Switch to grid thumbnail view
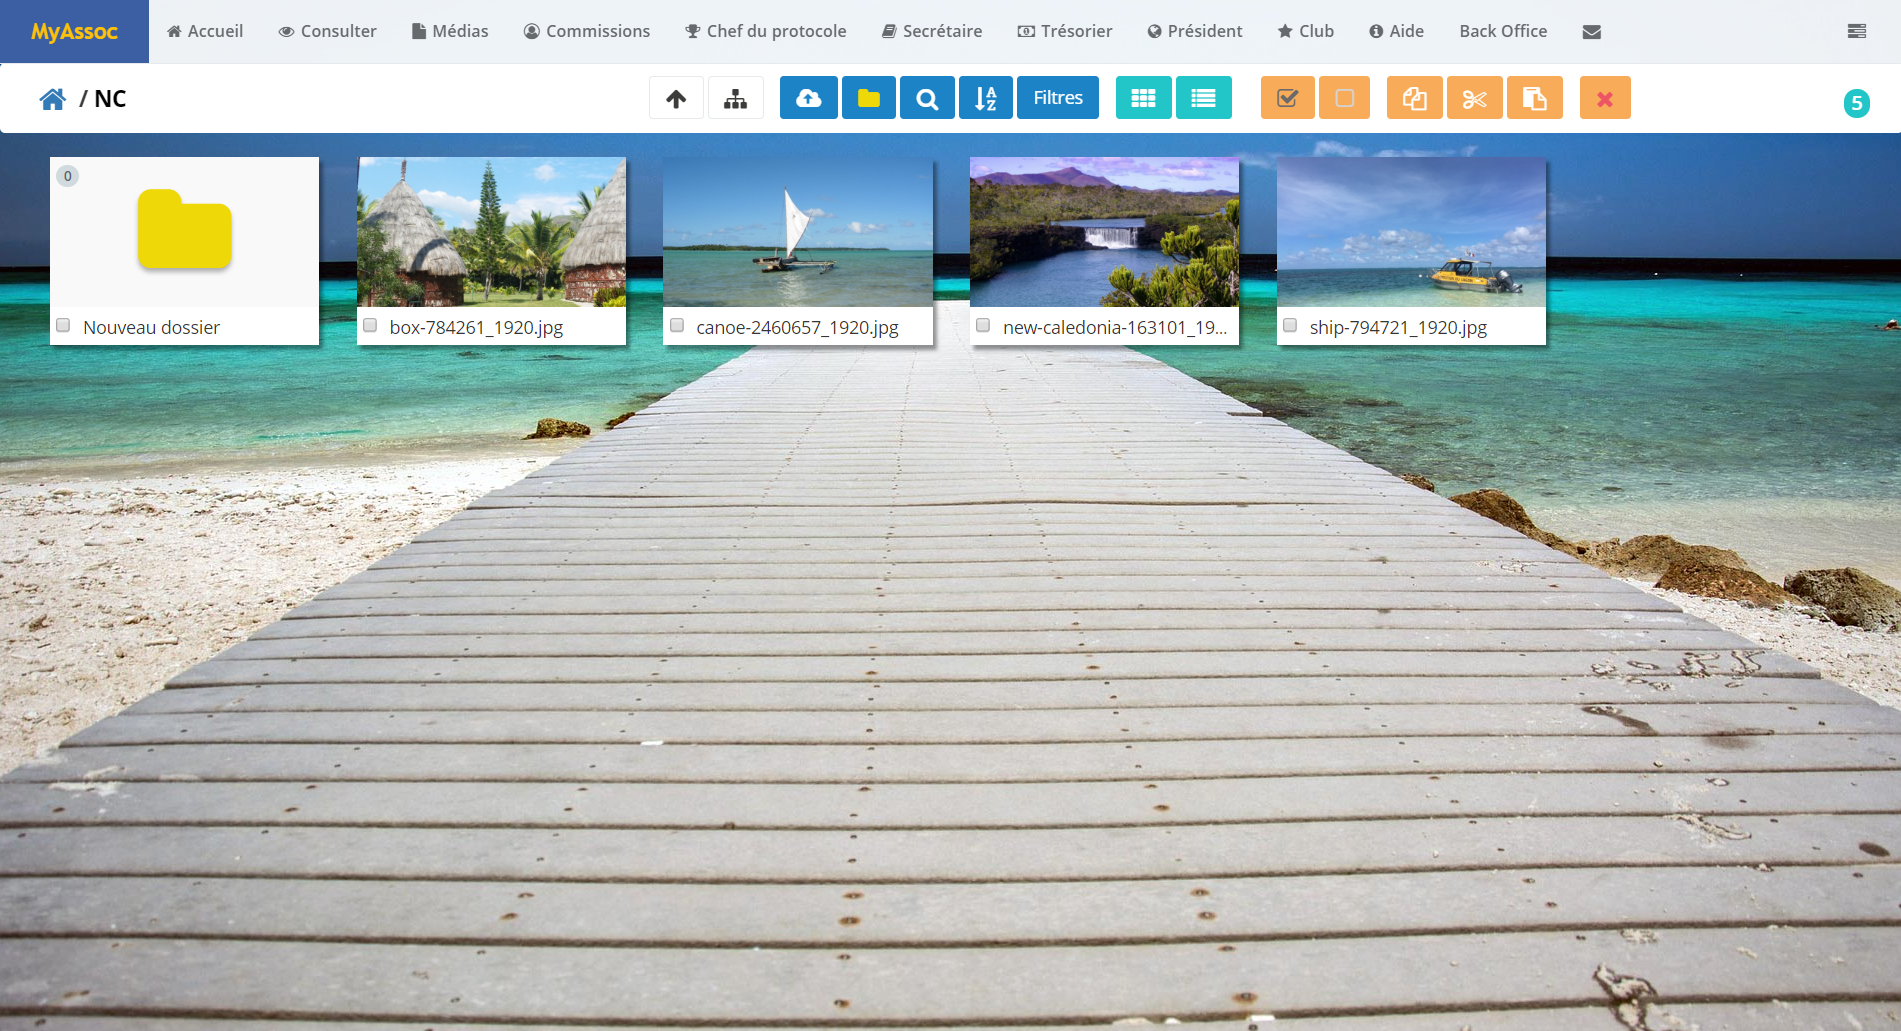 click(x=1143, y=98)
